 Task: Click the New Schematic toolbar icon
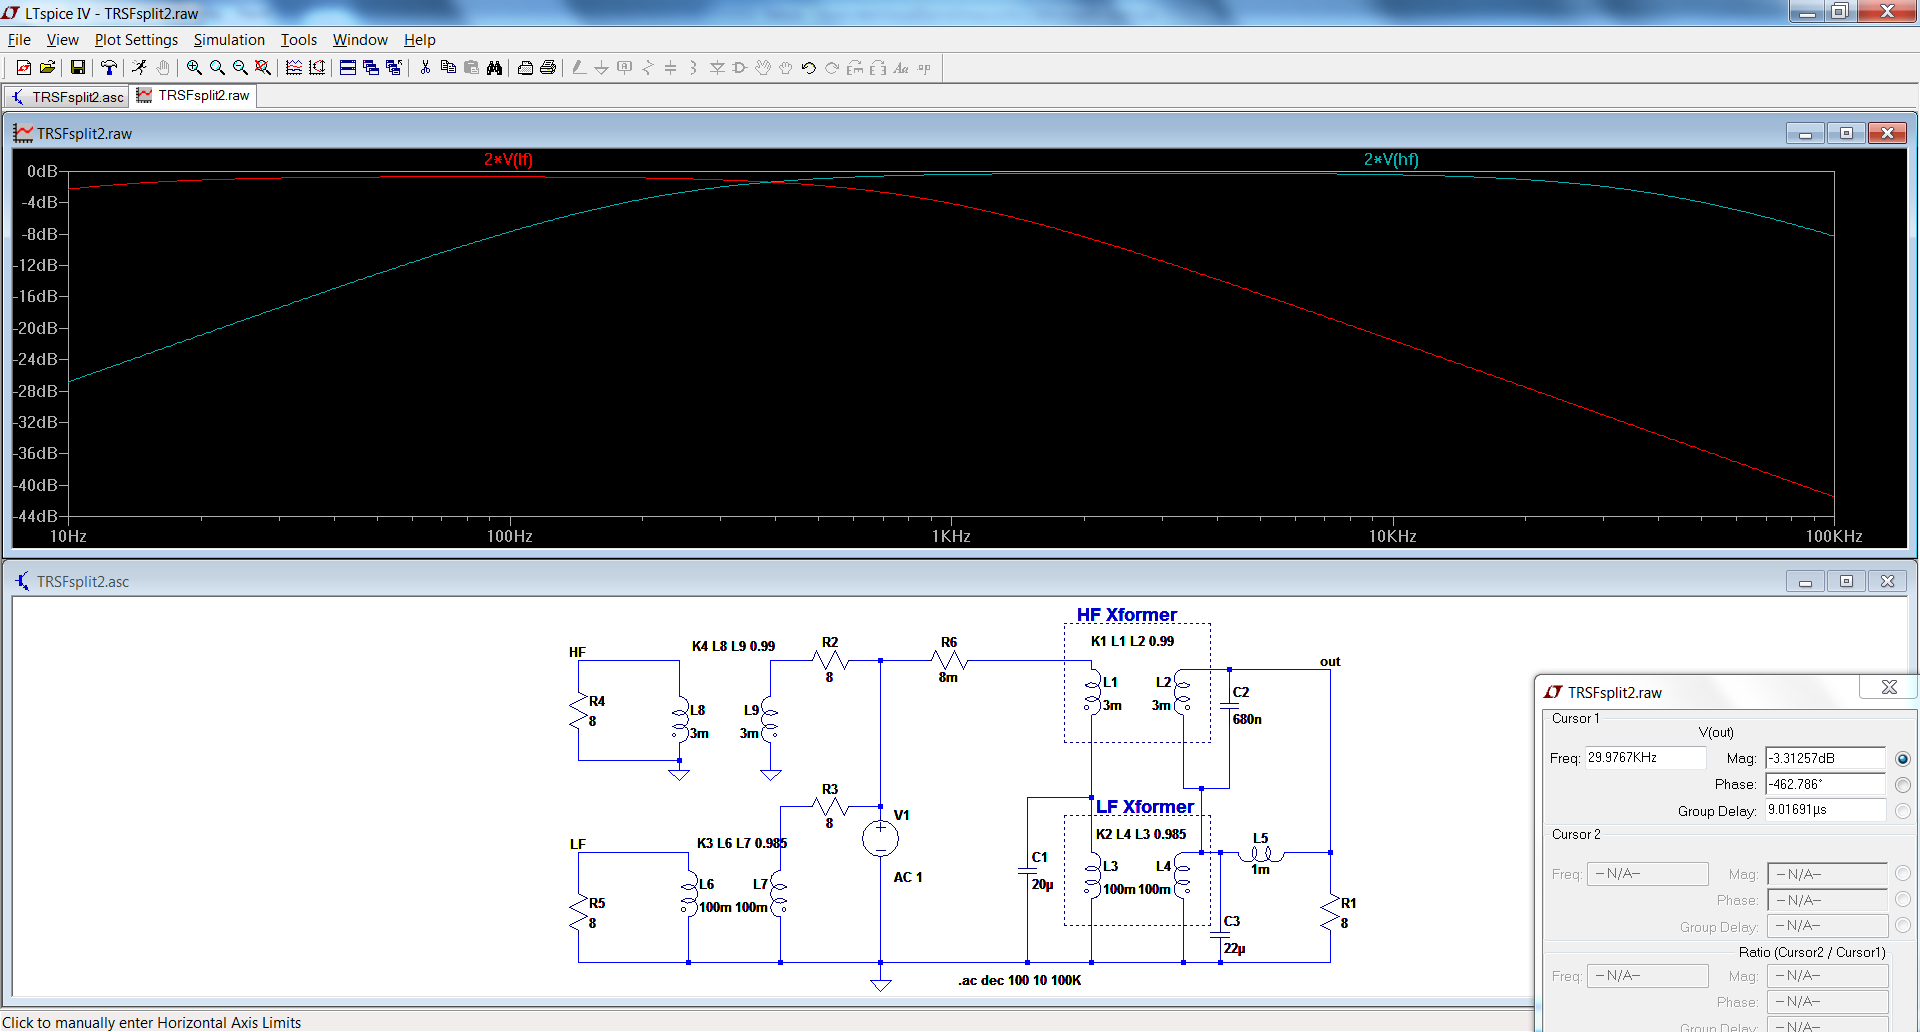click(24, 68)
